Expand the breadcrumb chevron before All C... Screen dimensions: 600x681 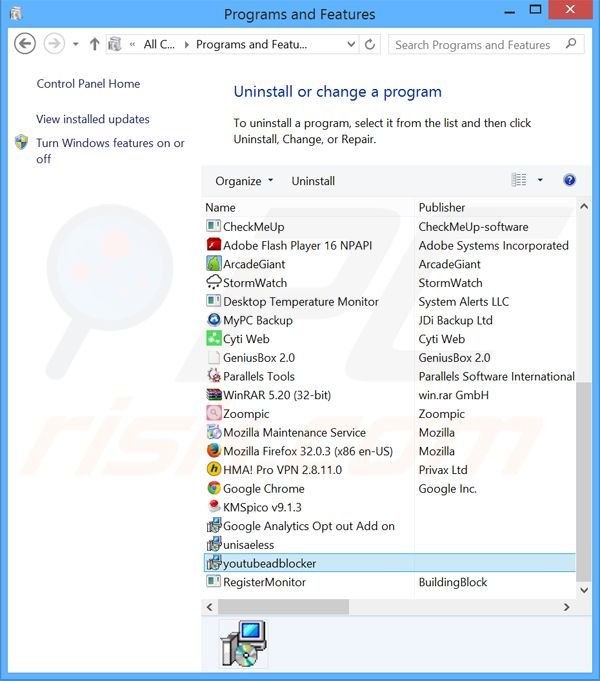[x=133, y=44]
